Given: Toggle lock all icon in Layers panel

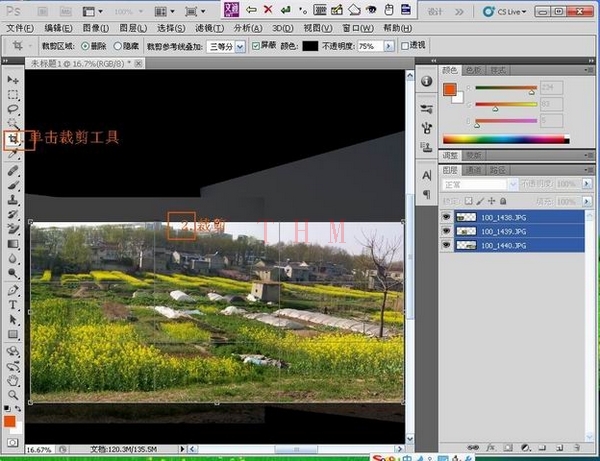Looking at the screenshot, I should click(503, 201).
